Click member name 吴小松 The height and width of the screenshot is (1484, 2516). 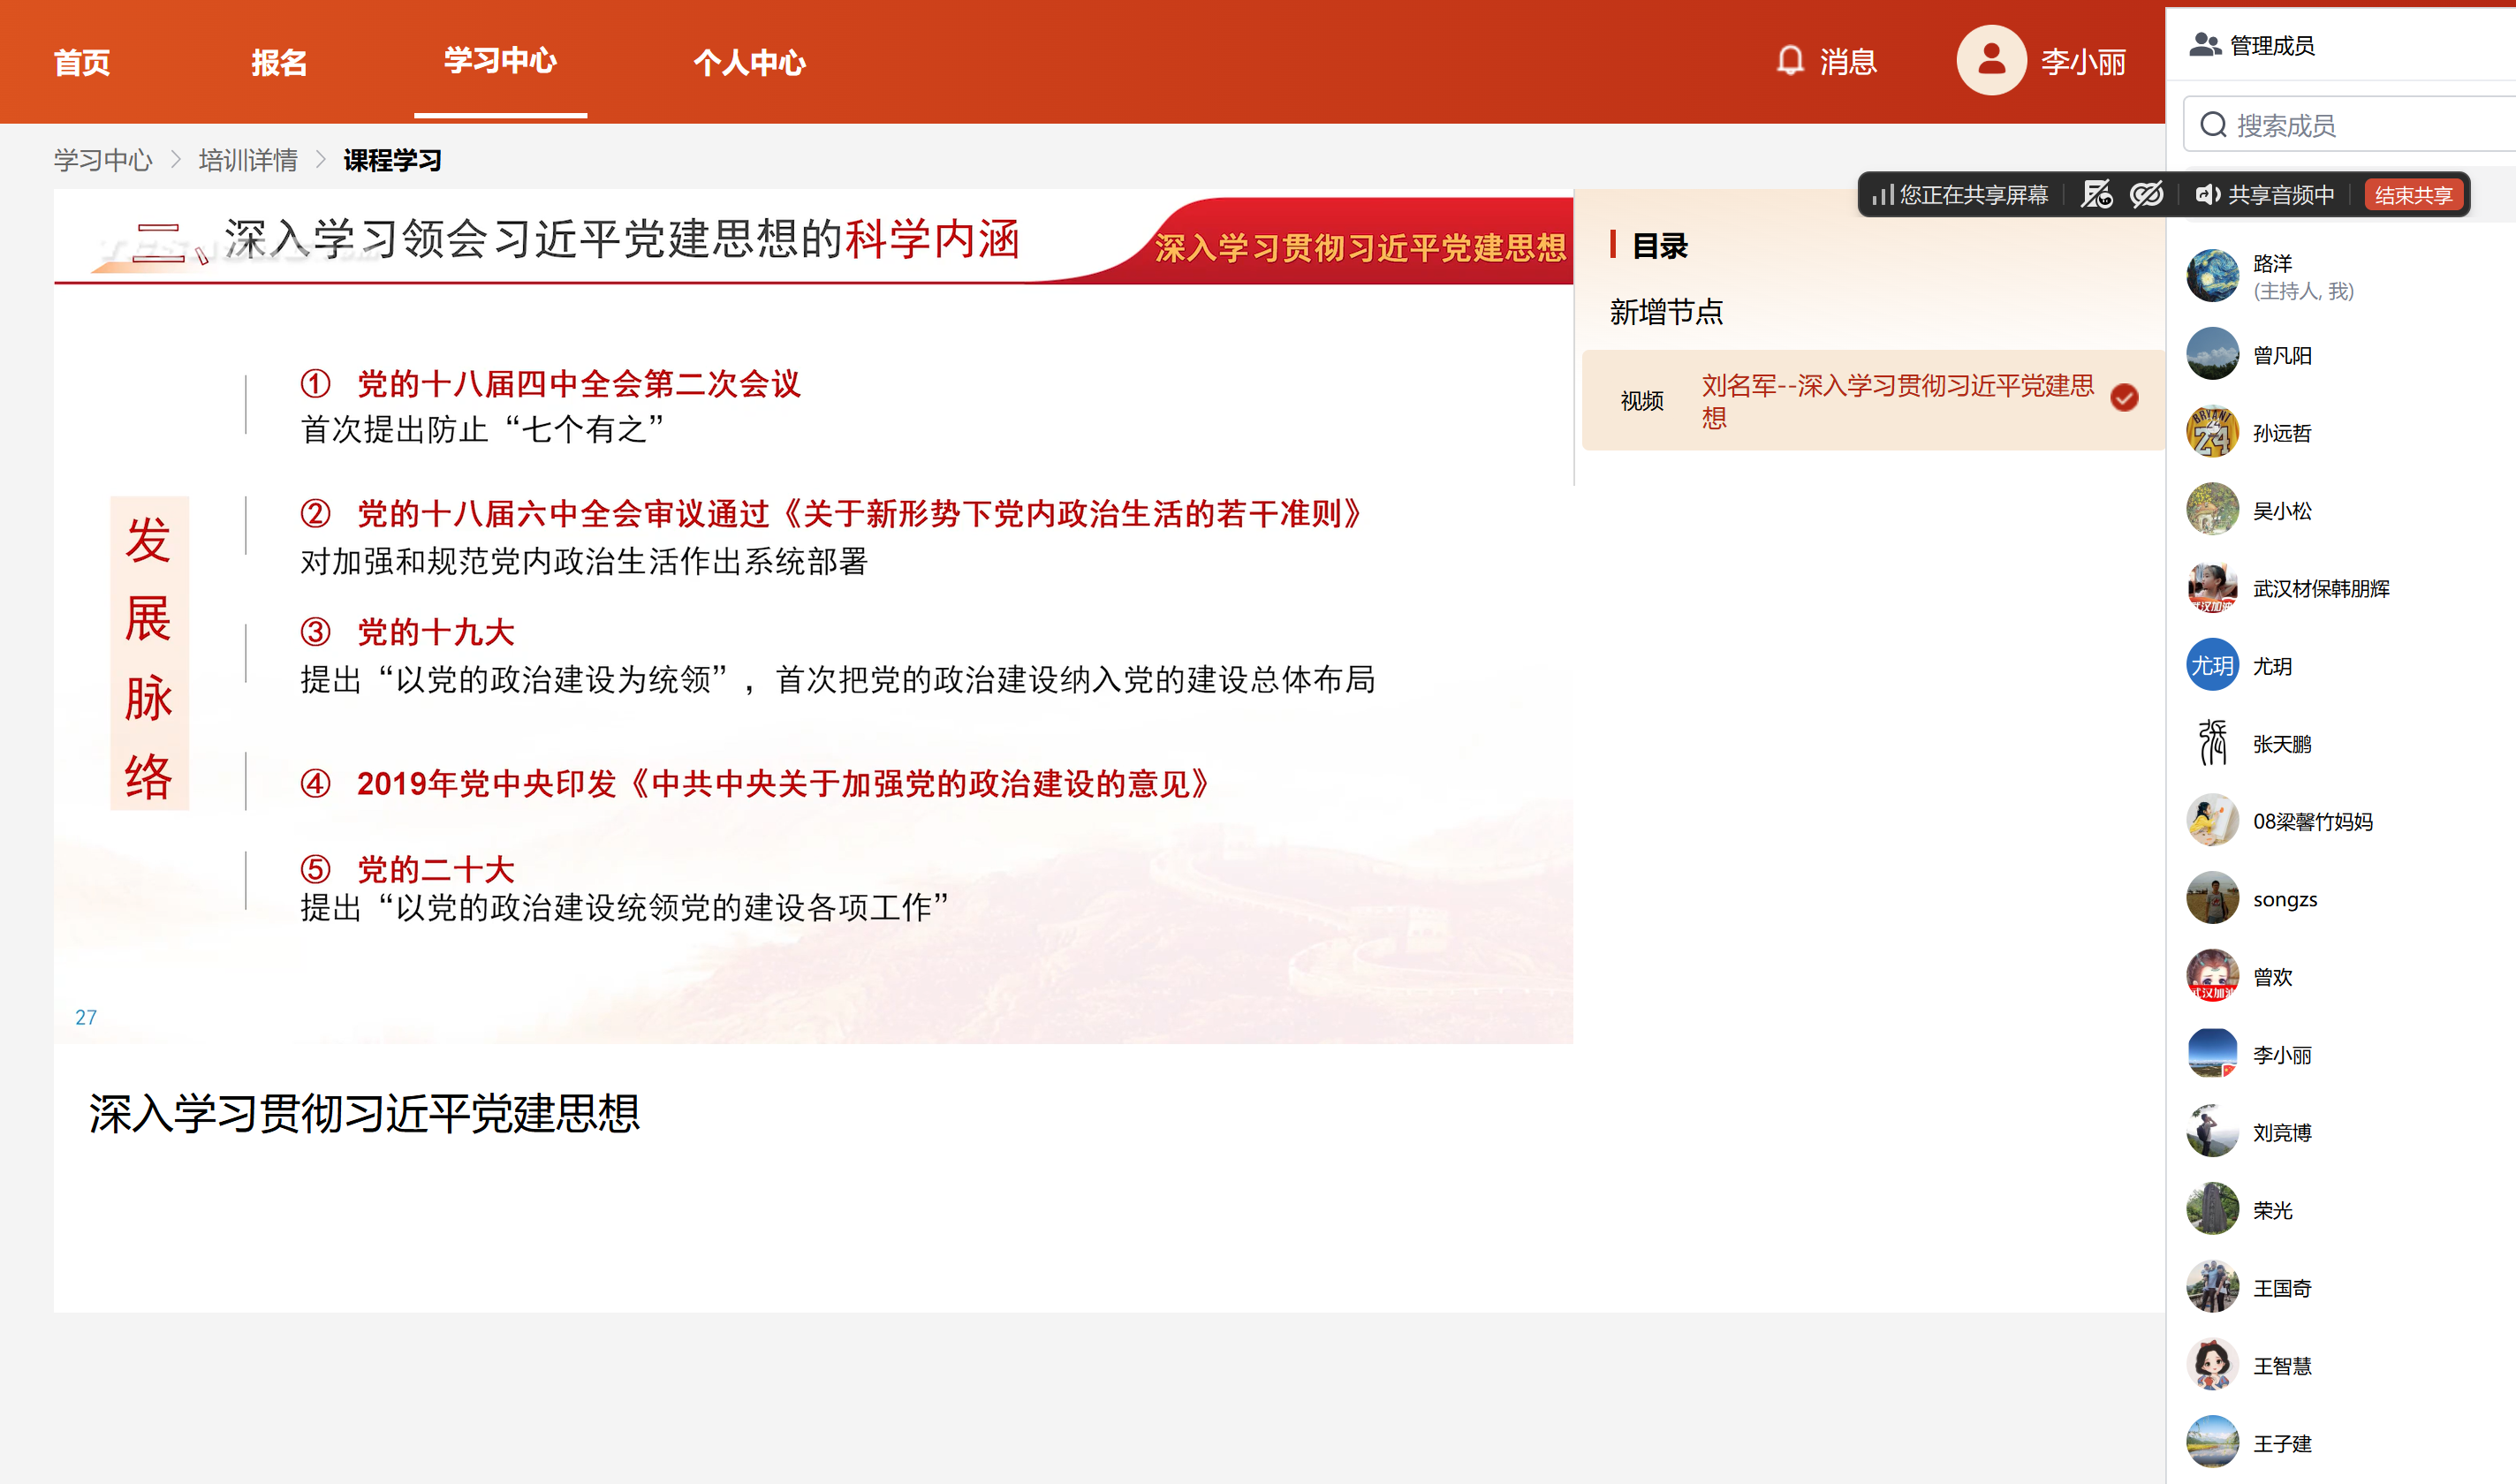[2282, 511]
